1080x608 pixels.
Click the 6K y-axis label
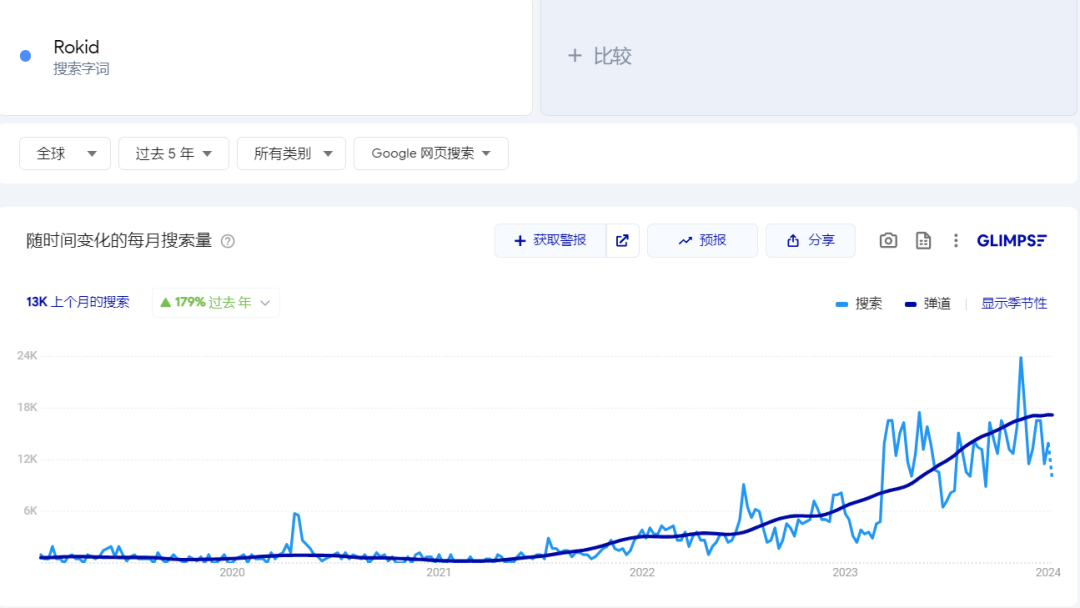[x=30, y=510]
